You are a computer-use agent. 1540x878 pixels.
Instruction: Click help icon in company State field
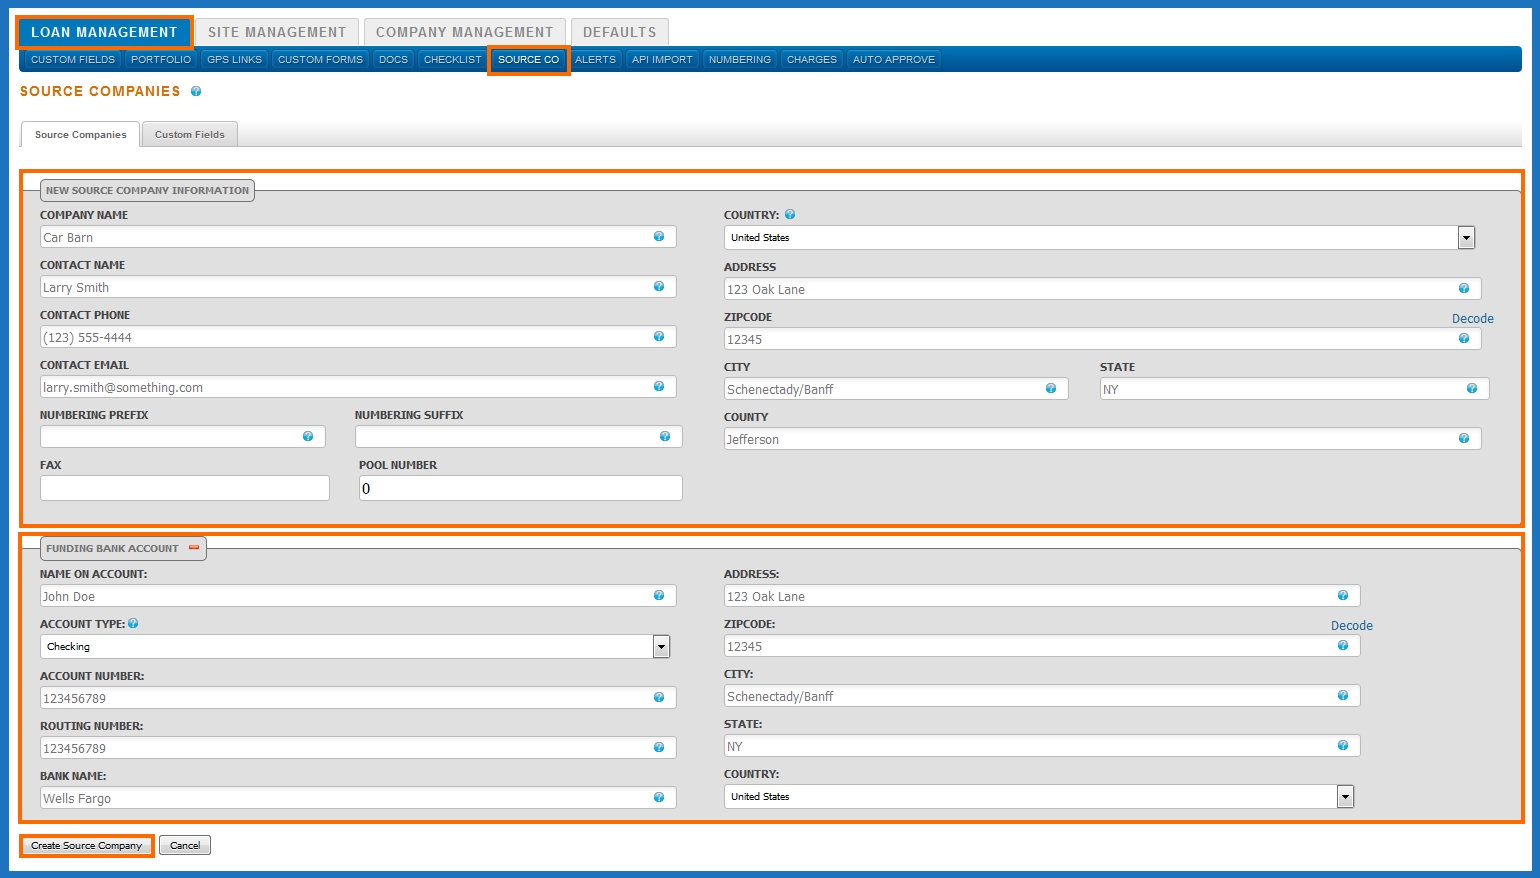click(1472, 388)
